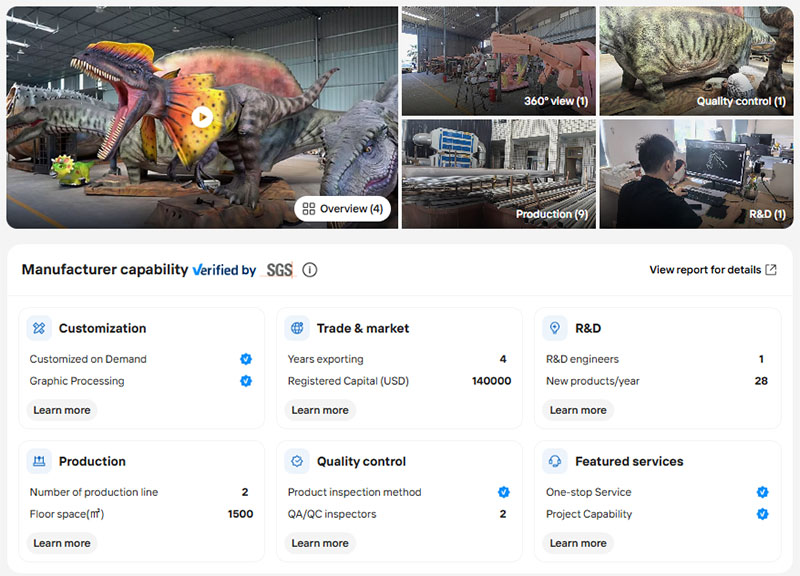Viewport: 800px width, 576px height.
Task: Click the QA/QC inspectors label
Action: (332, 514)
